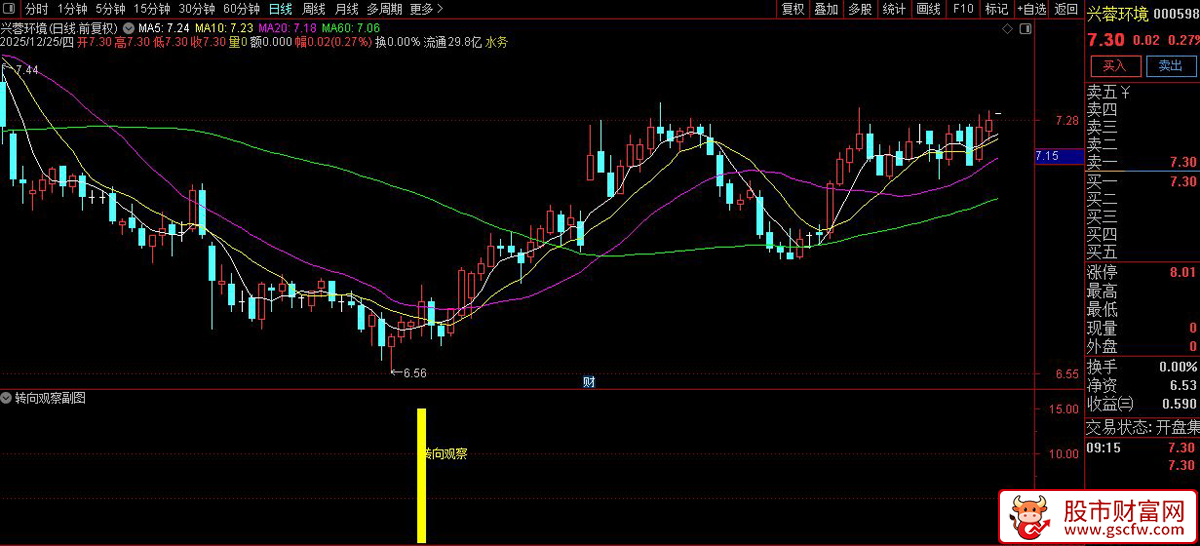The width and height of the screenshot is (1200, 546).
Task: Click the 7.44 high price label
Action: coord(26,70)
